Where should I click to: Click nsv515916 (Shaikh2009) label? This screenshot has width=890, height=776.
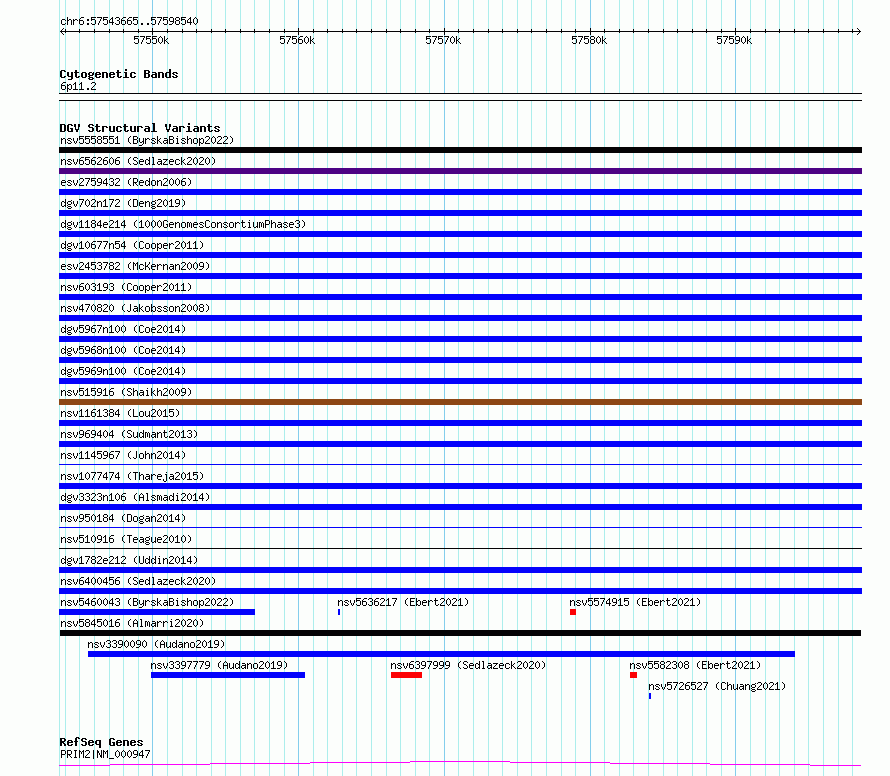126,392
